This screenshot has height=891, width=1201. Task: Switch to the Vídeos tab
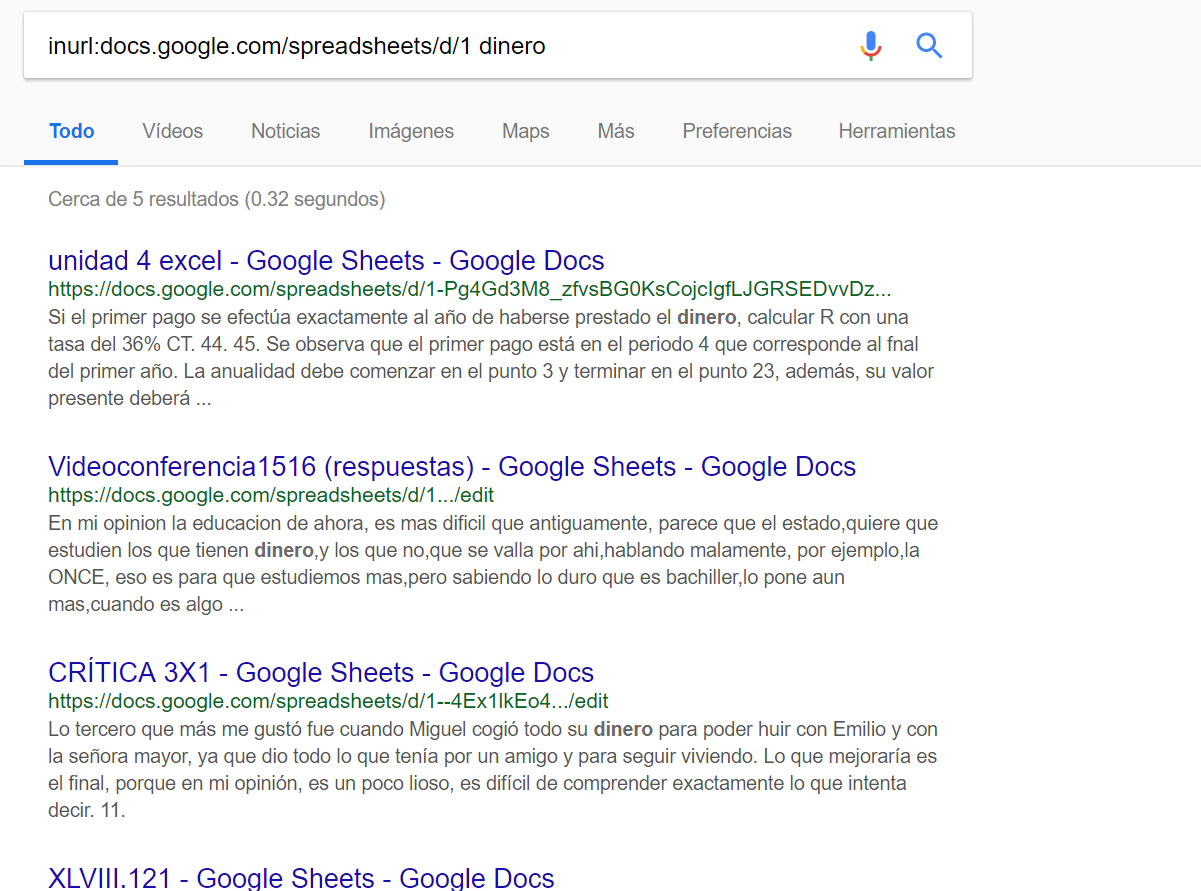(x=172, y=131)
